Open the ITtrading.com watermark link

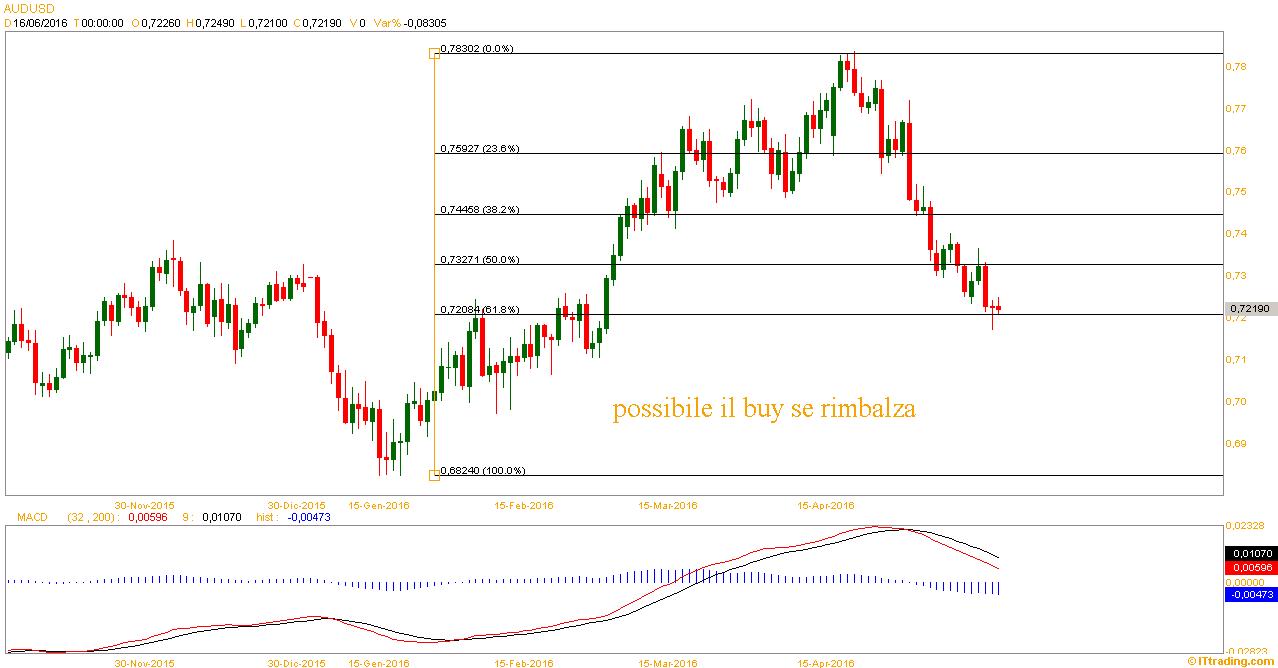tap(1231, 661)
